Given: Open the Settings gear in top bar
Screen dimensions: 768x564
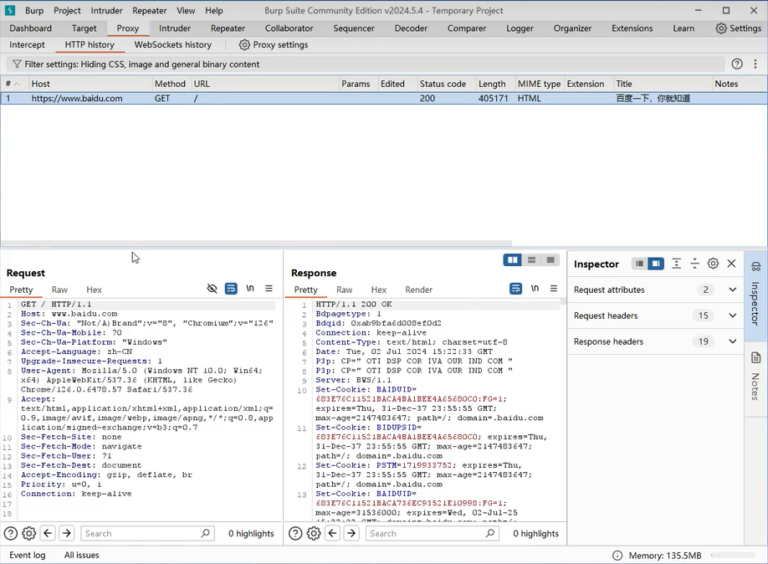Looking at the screenshot, I should click(721, 28).
